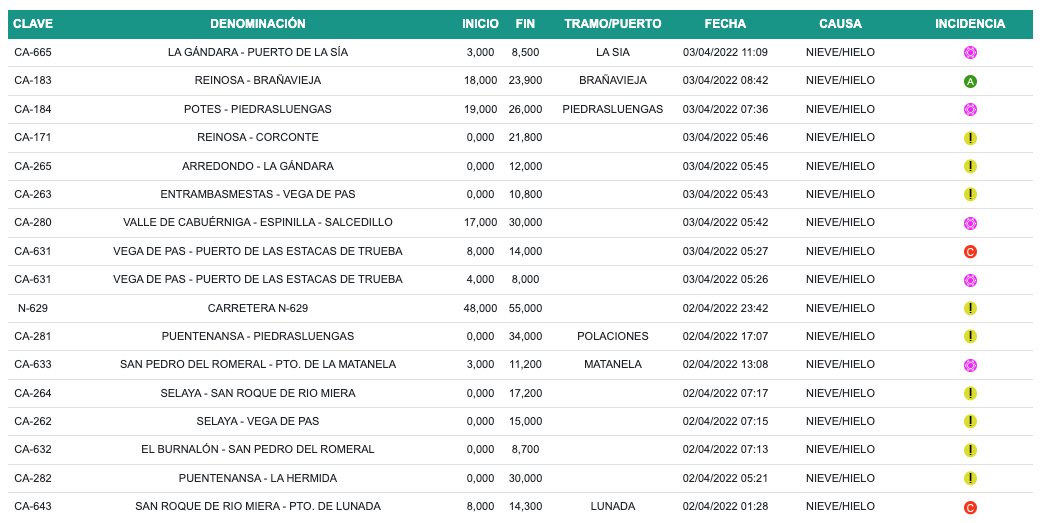Click 'POTES - PIEDRASLUENGAS' road name

(258, 109)
